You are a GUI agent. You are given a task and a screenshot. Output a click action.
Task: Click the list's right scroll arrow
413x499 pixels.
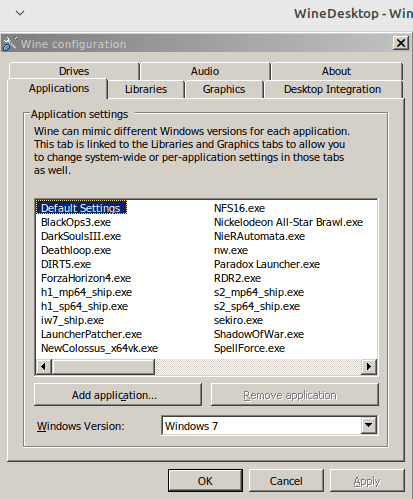pyautogui.click(x=369, y=367)
